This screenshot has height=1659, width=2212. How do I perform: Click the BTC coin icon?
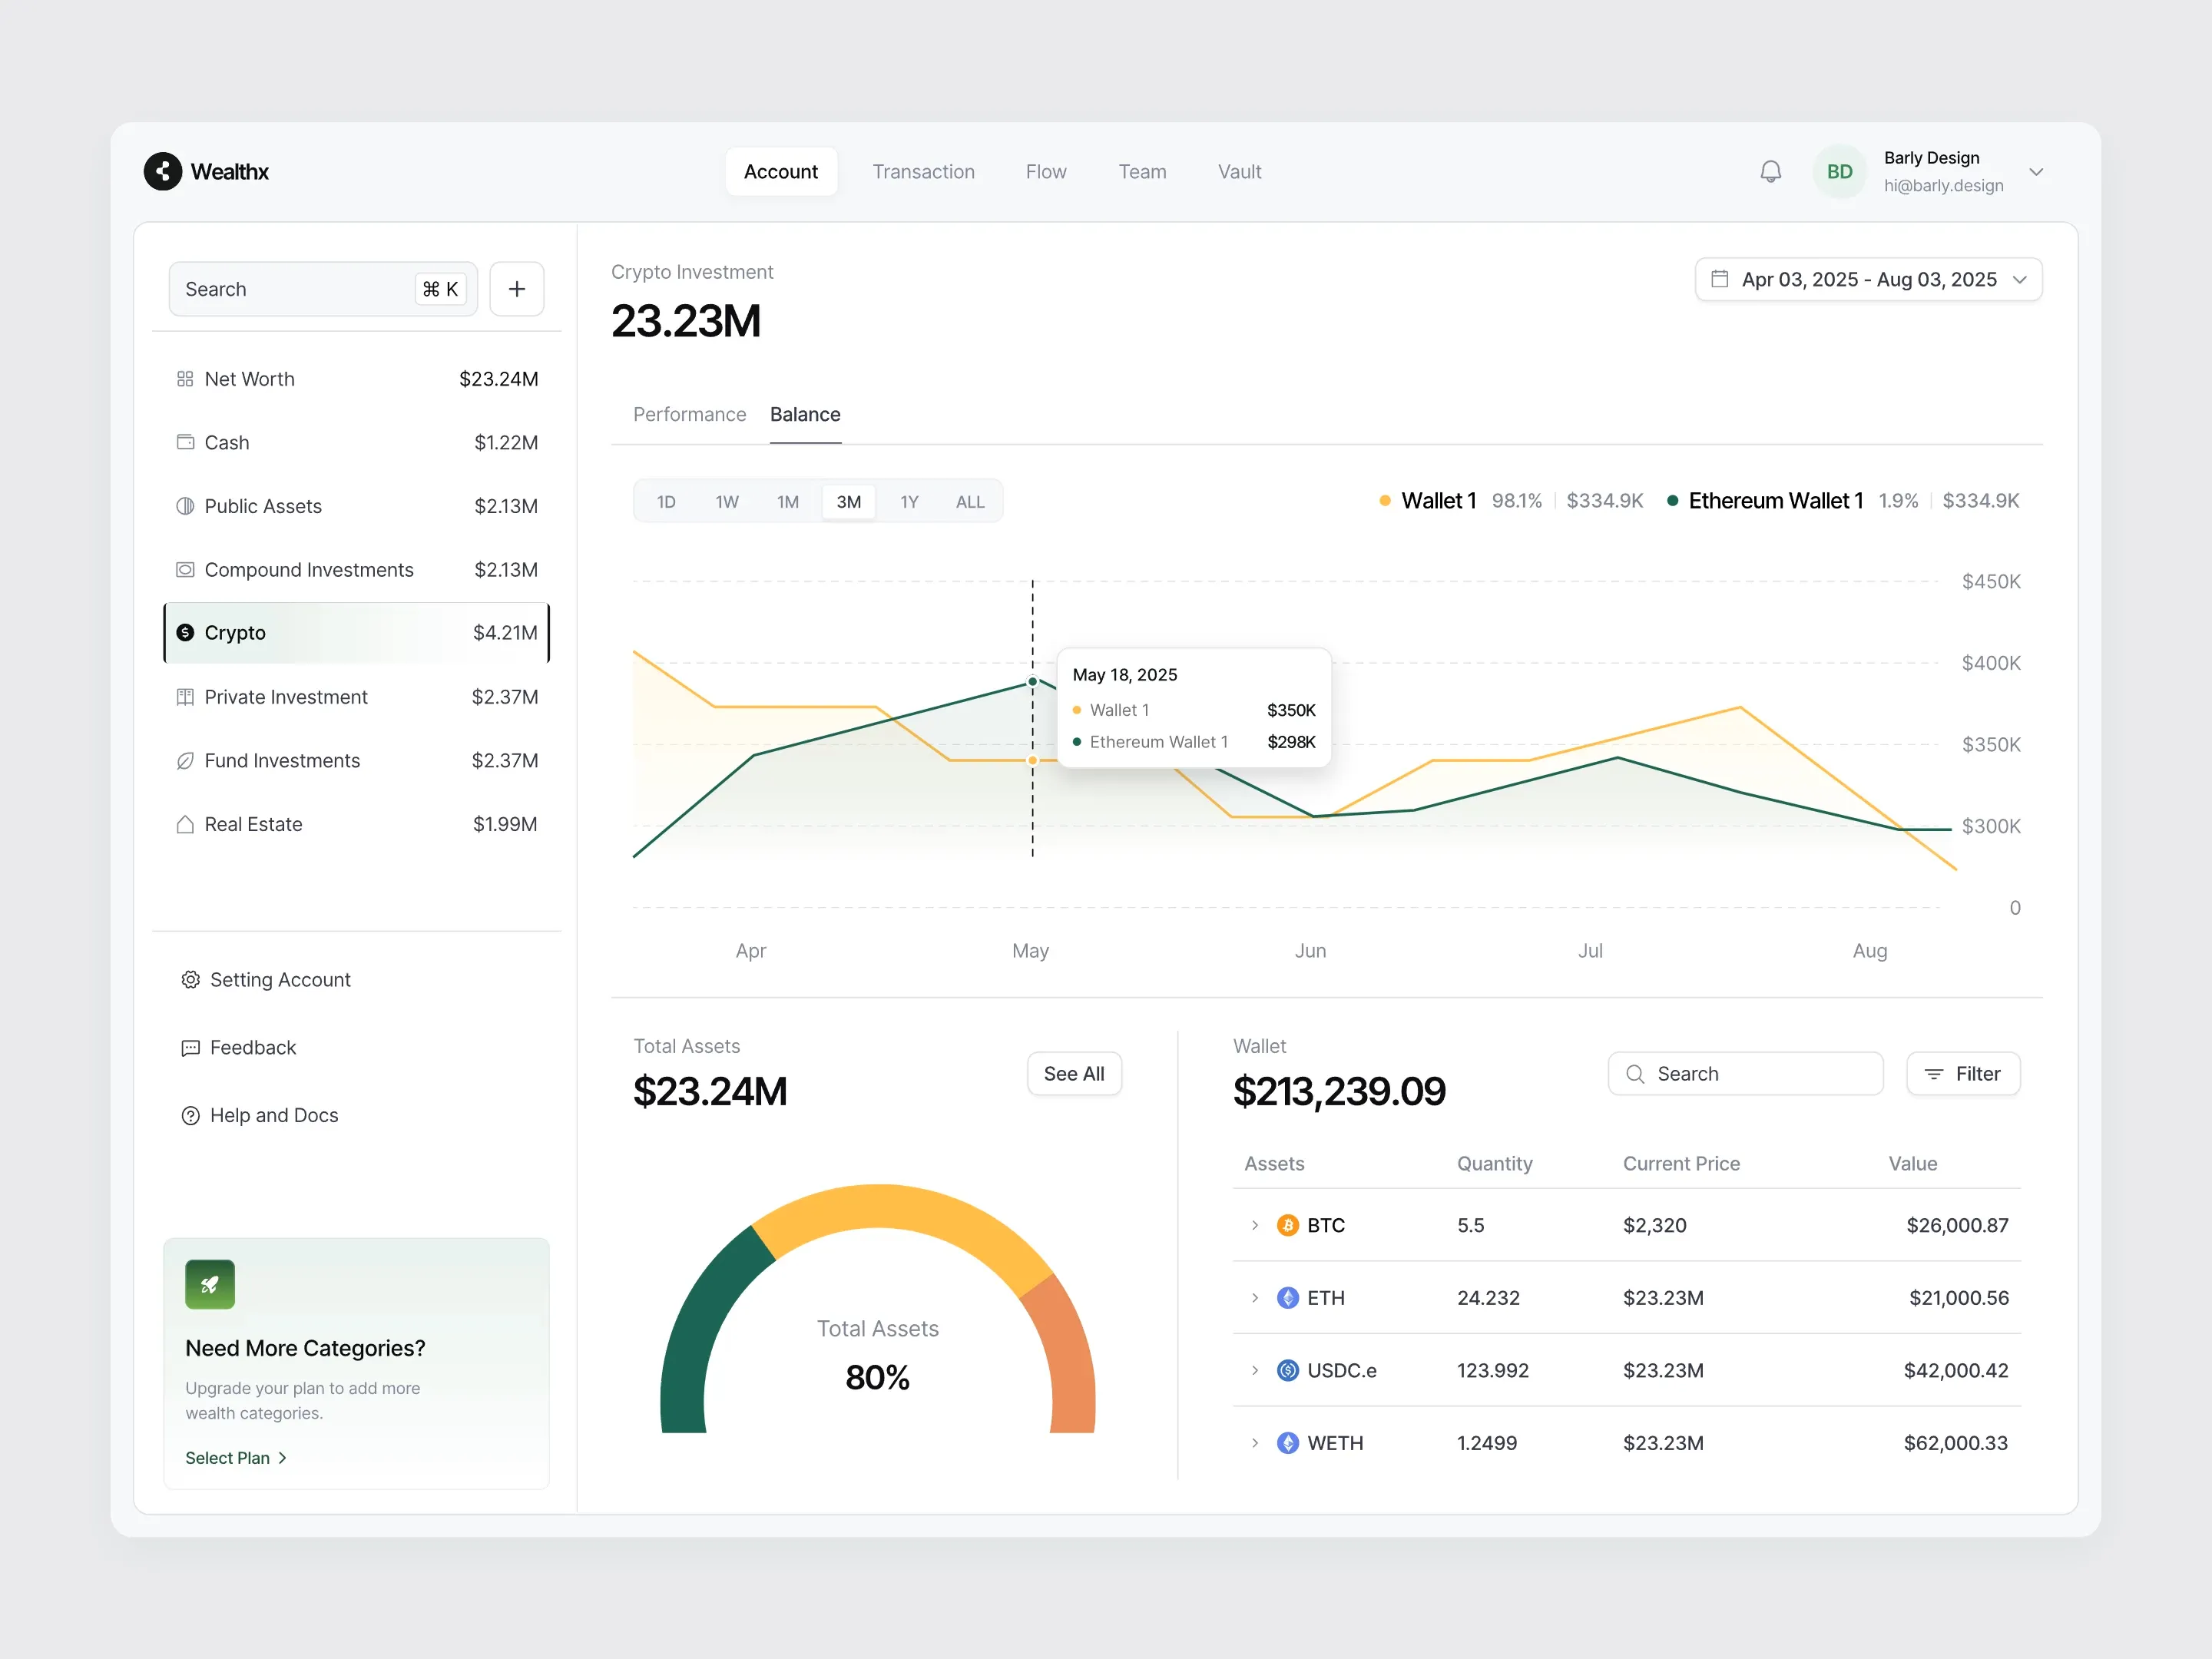[x=1288, y=1226]
